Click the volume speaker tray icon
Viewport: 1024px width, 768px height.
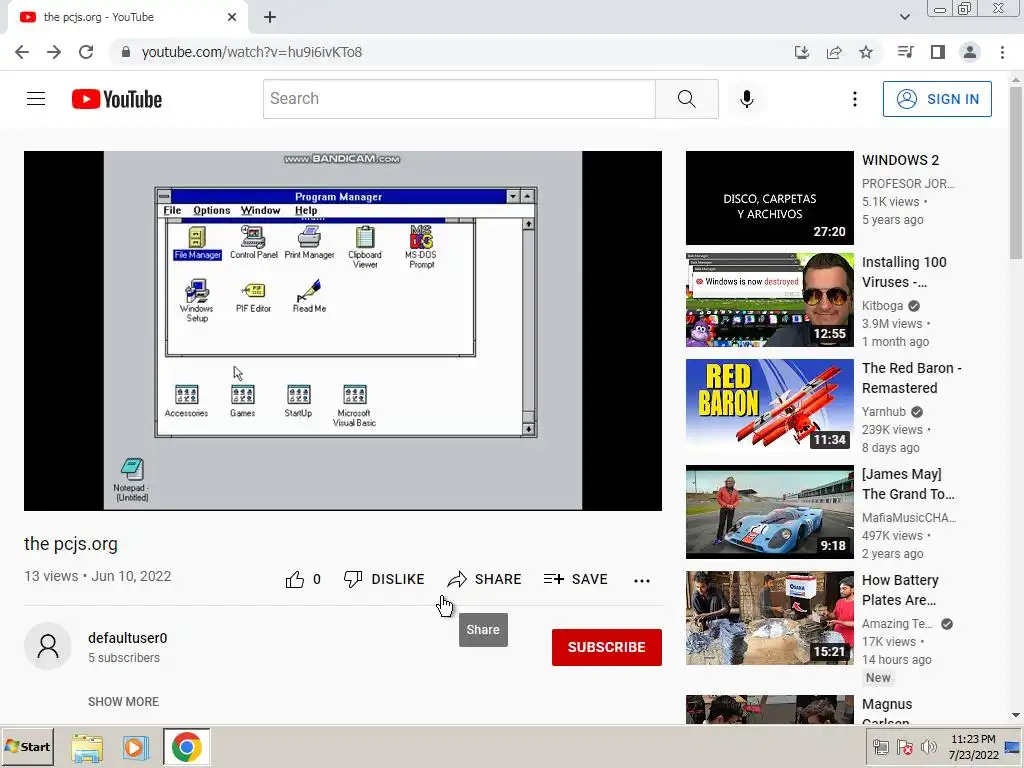tap(927, 747)
